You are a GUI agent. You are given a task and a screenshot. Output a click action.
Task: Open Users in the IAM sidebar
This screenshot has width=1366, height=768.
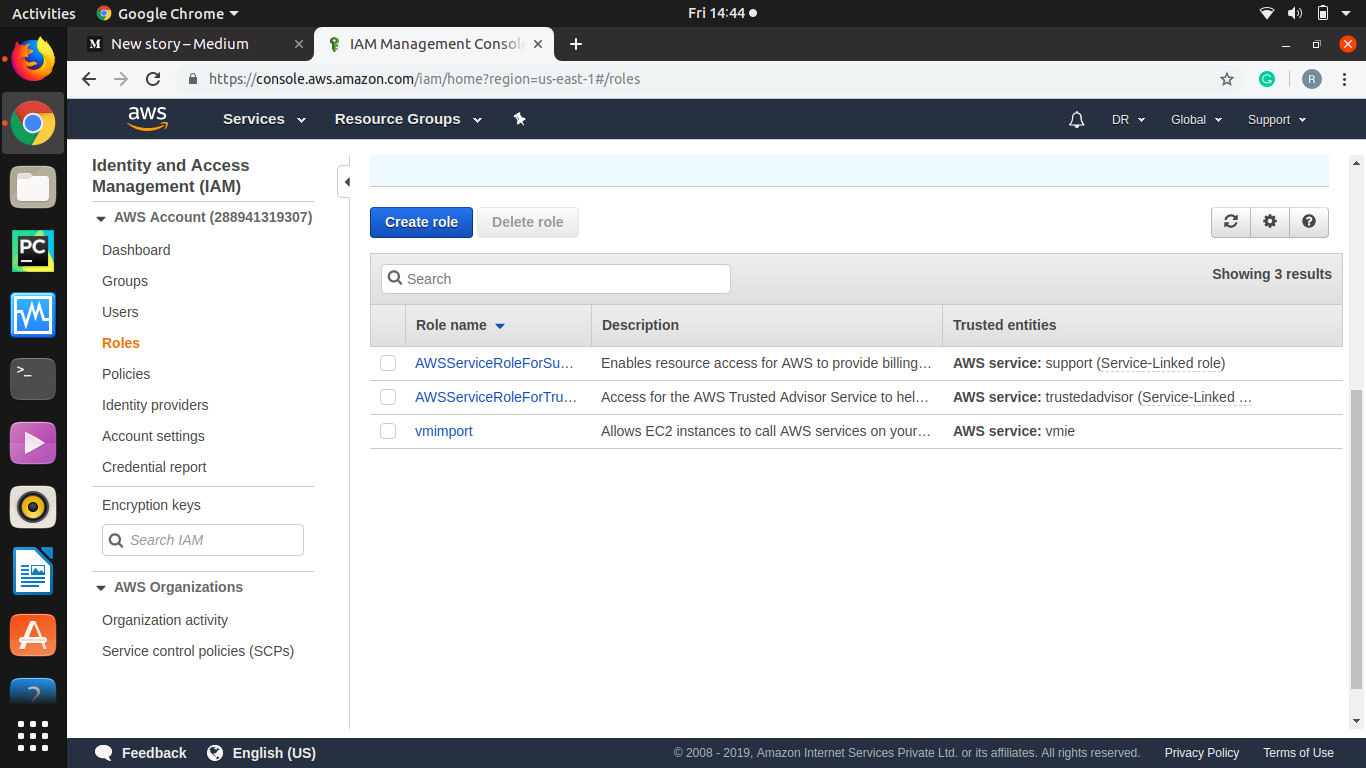coord(120,312)
